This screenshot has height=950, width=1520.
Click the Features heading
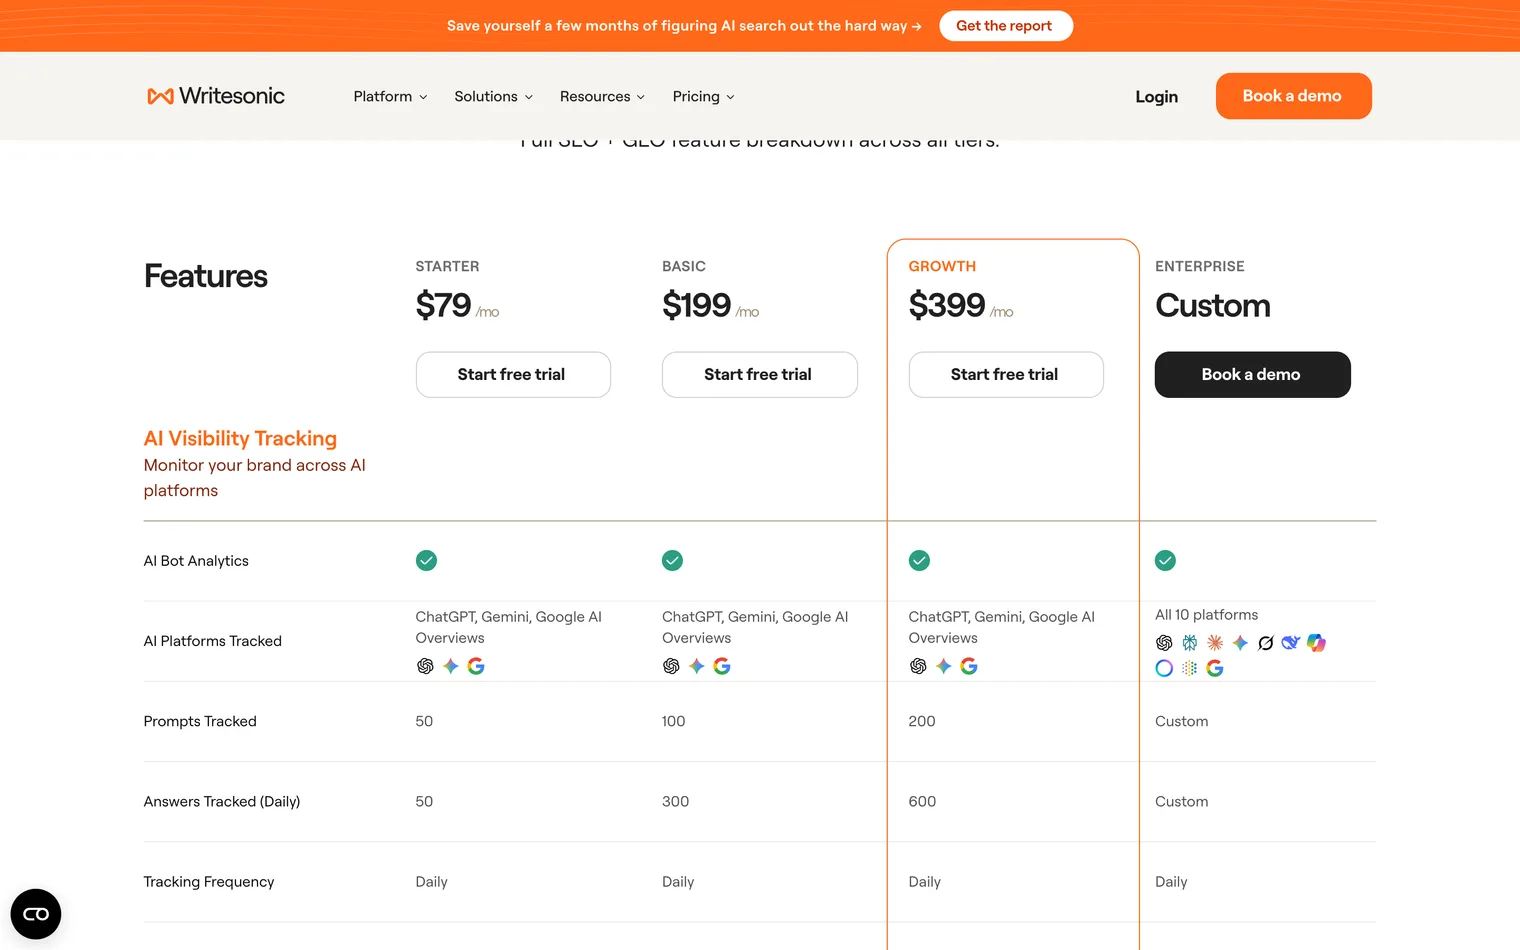pos(206,276)
